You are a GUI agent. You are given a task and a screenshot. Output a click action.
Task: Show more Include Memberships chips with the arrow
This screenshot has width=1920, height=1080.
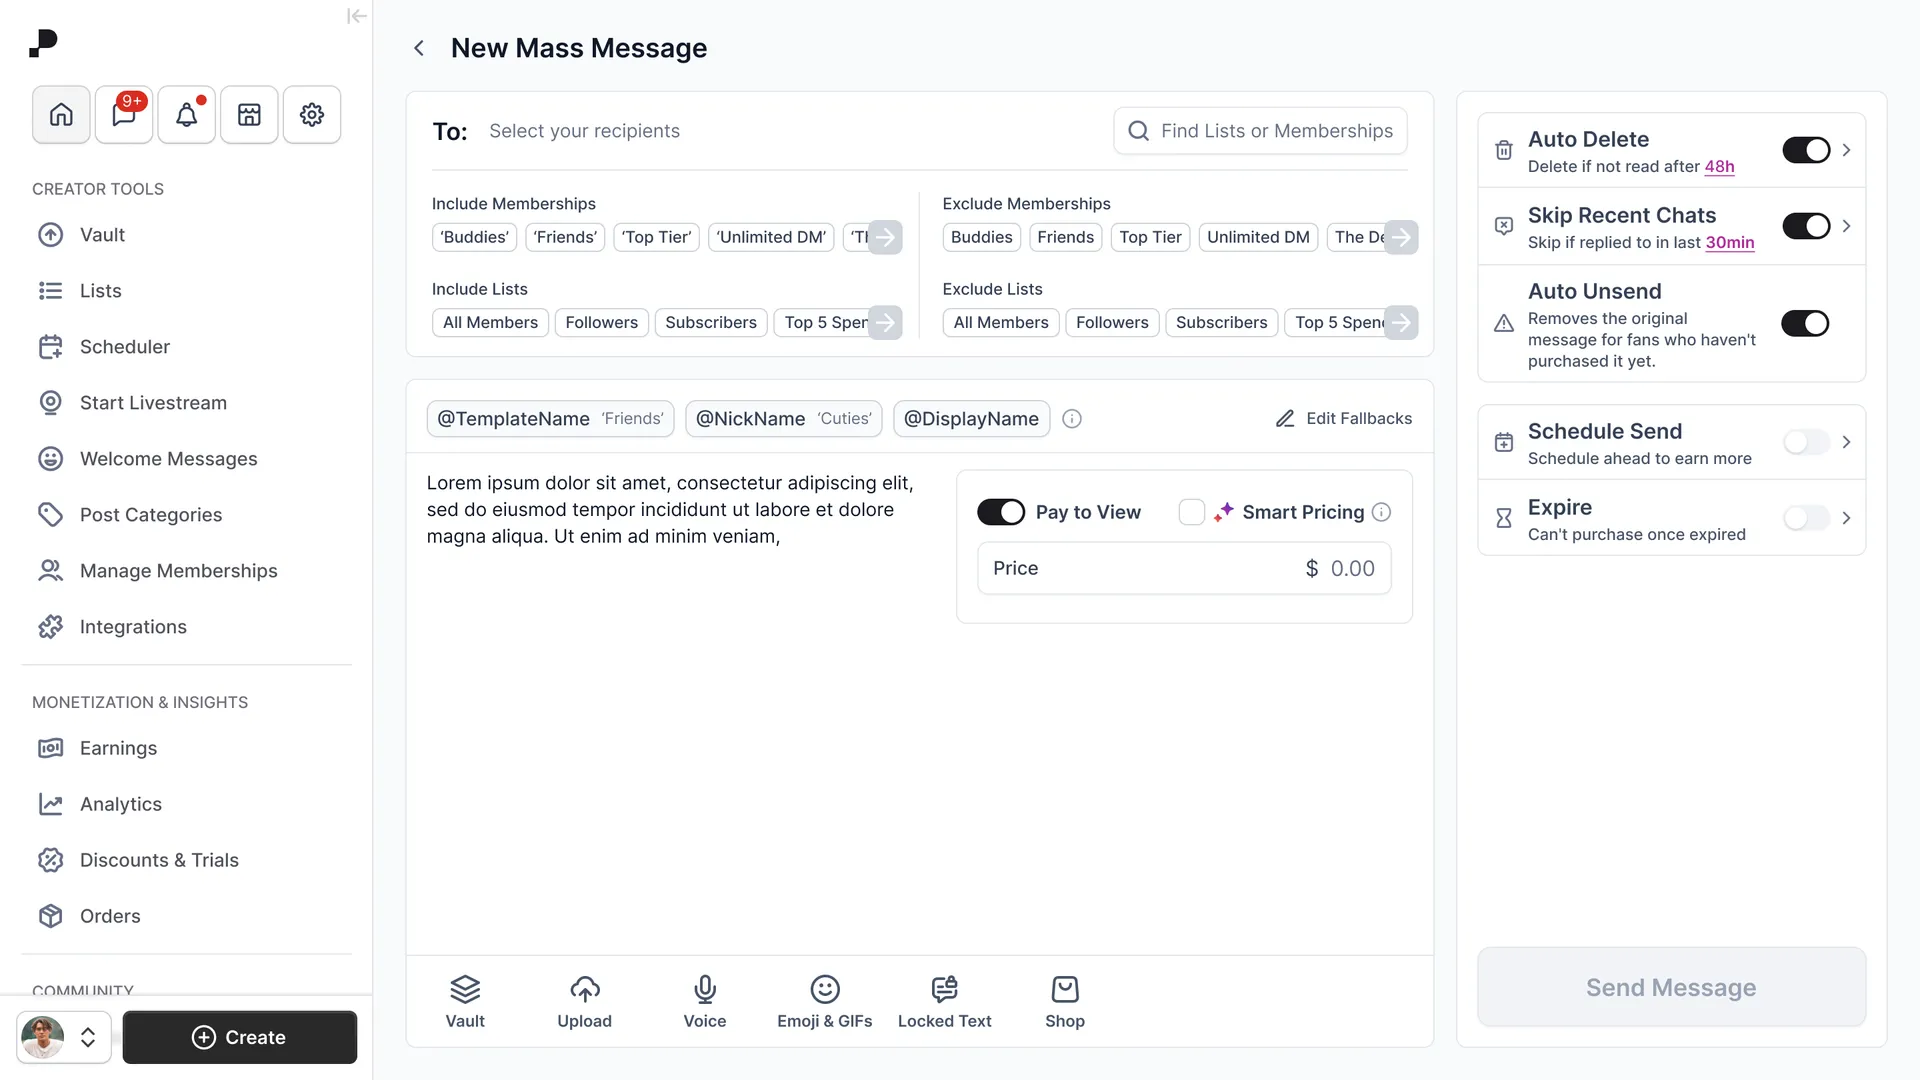click(x=886, y=237)
